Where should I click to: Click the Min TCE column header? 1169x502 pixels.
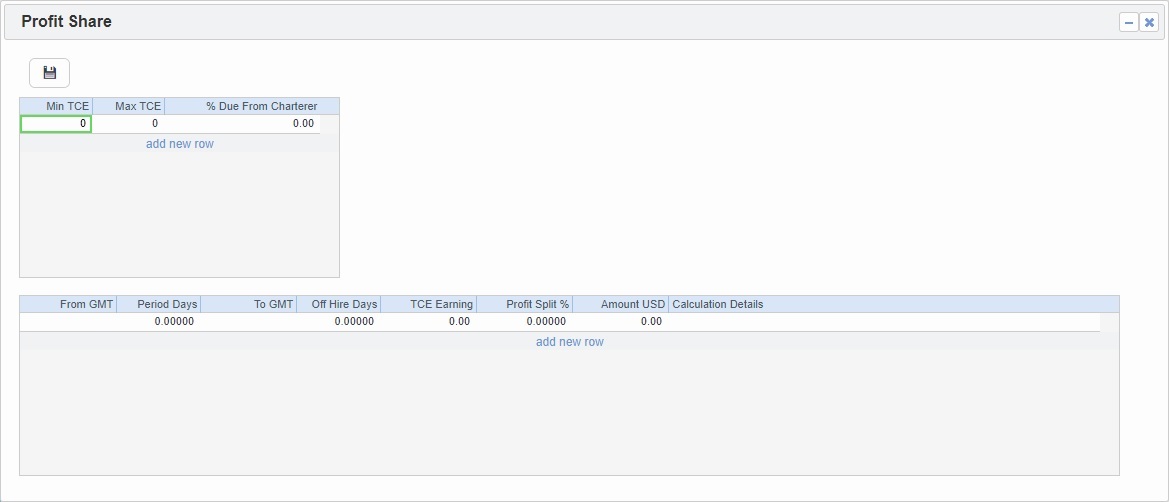click(56, 106)
